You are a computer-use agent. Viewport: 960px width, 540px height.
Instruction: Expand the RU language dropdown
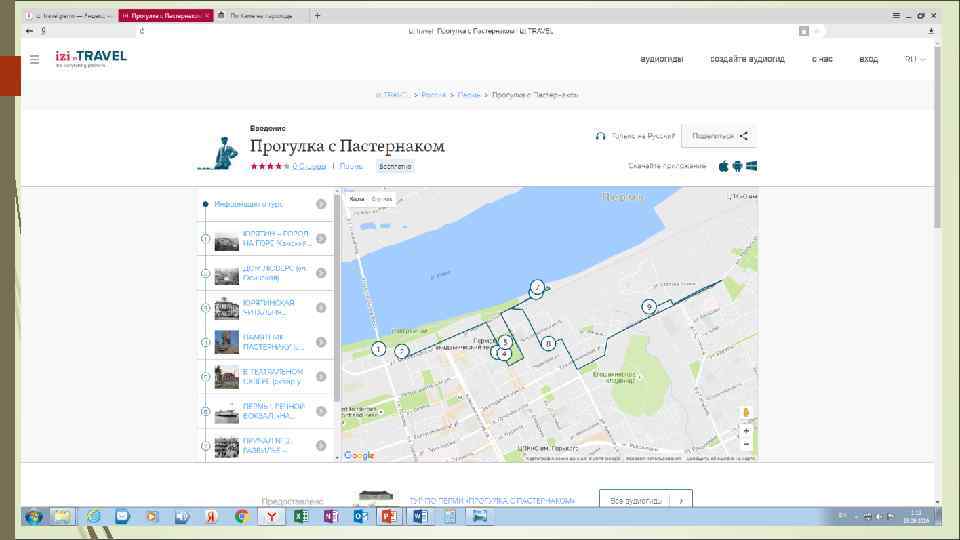coord(915,59)
